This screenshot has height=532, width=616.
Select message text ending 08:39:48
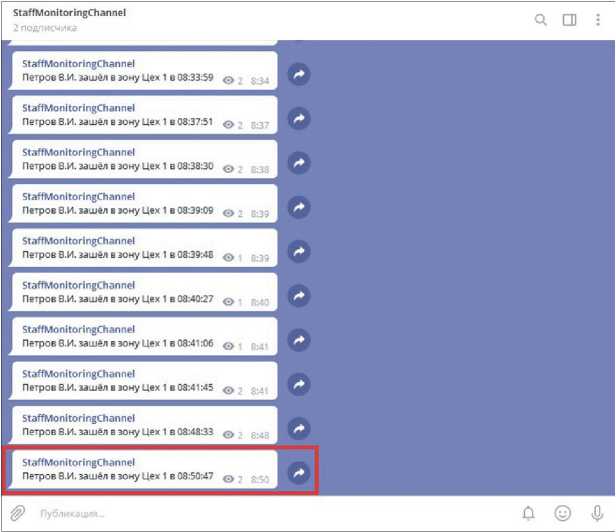point(118,255)
